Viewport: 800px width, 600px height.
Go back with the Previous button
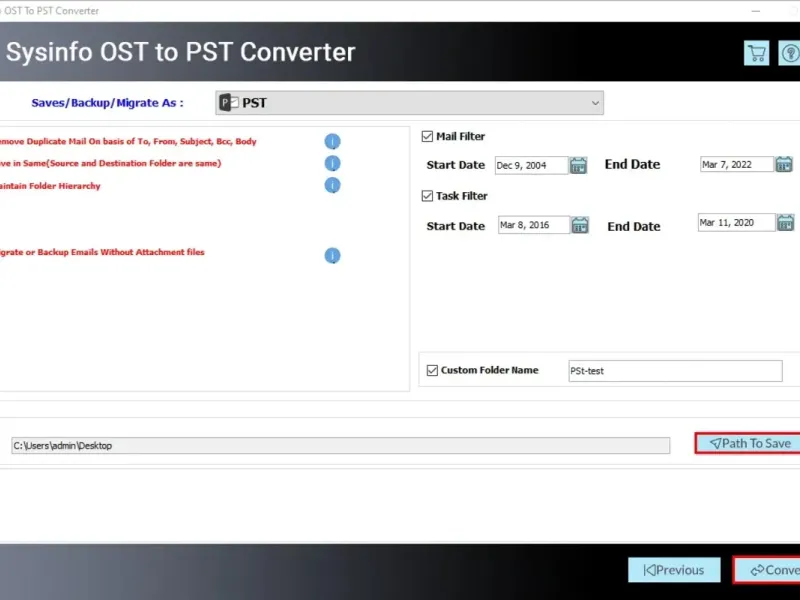coord(674,570)
